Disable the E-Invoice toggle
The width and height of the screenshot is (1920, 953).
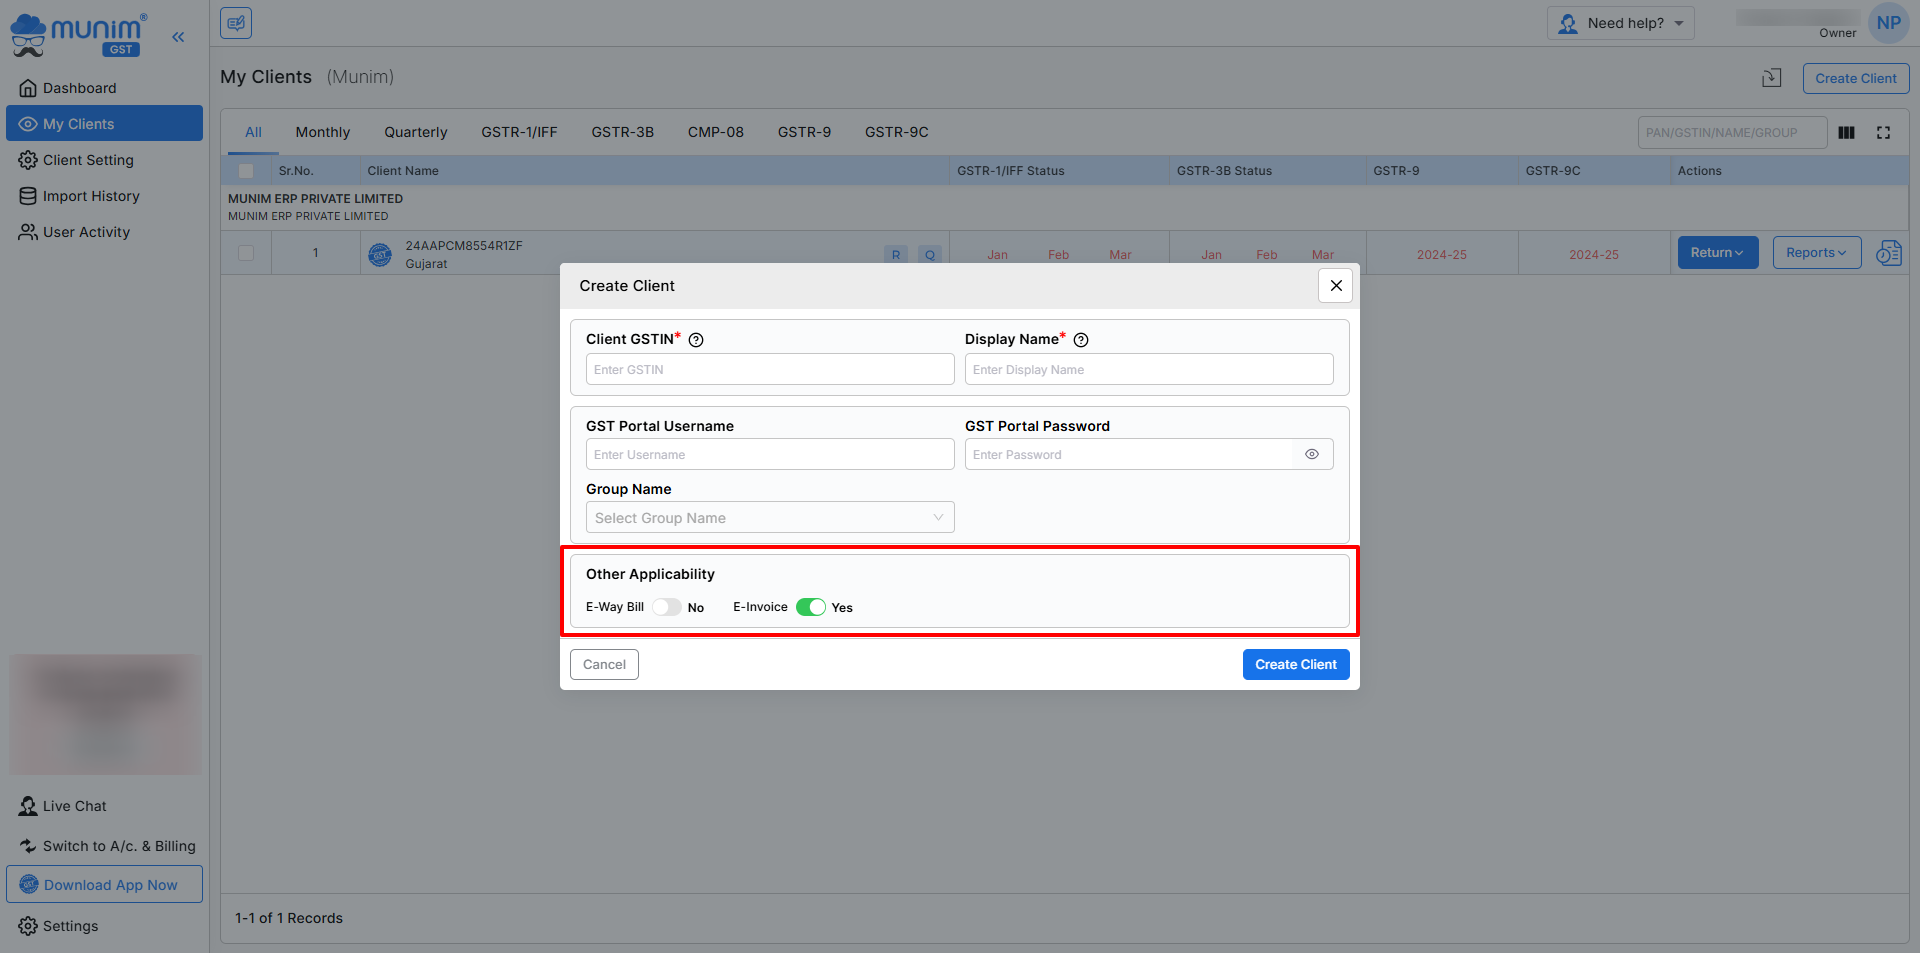[810, 607]
